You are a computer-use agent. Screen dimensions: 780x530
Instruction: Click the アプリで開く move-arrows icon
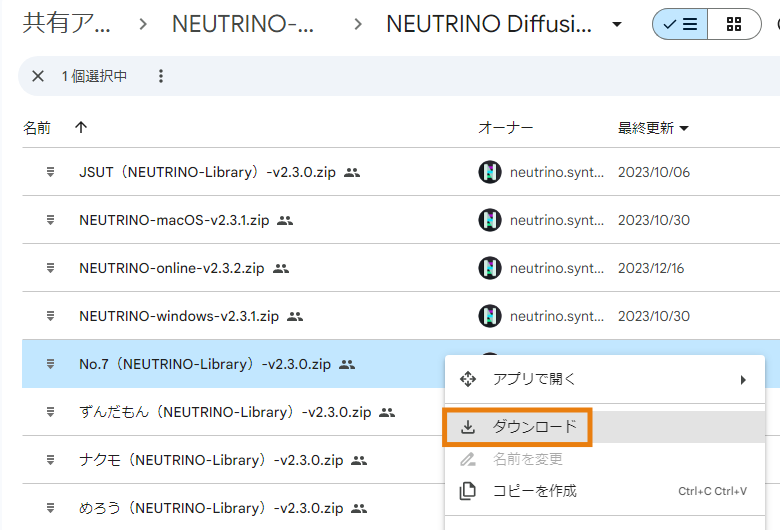point(468,379)
